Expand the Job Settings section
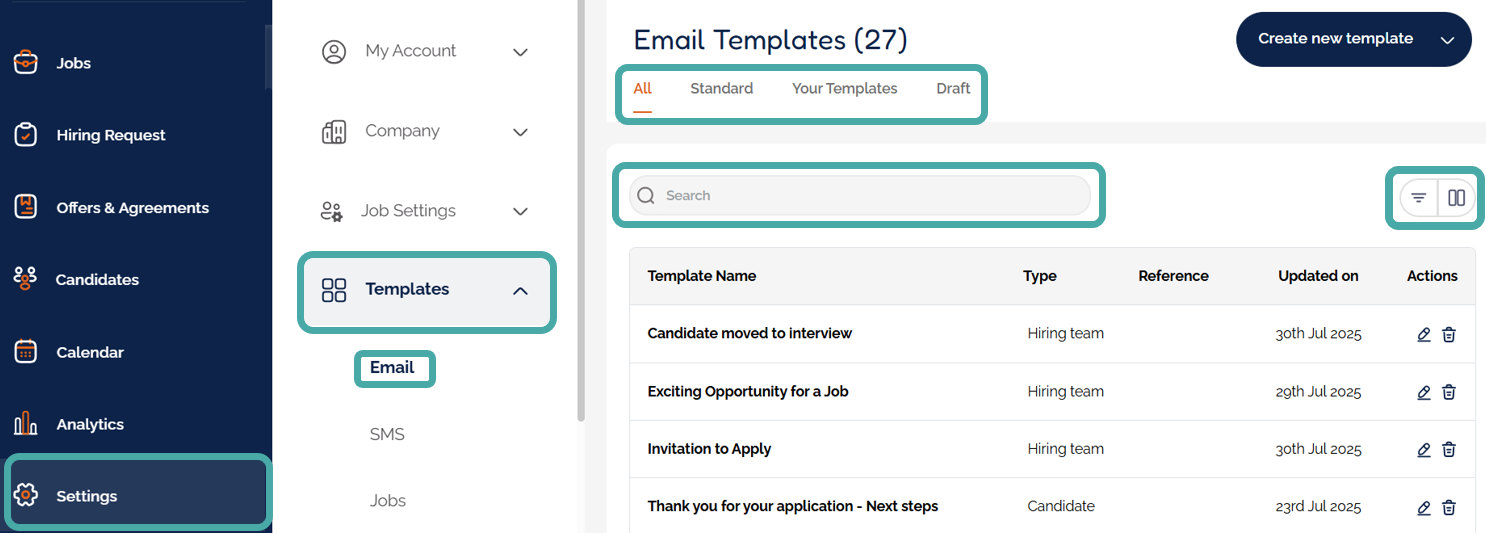 (520, 211)
